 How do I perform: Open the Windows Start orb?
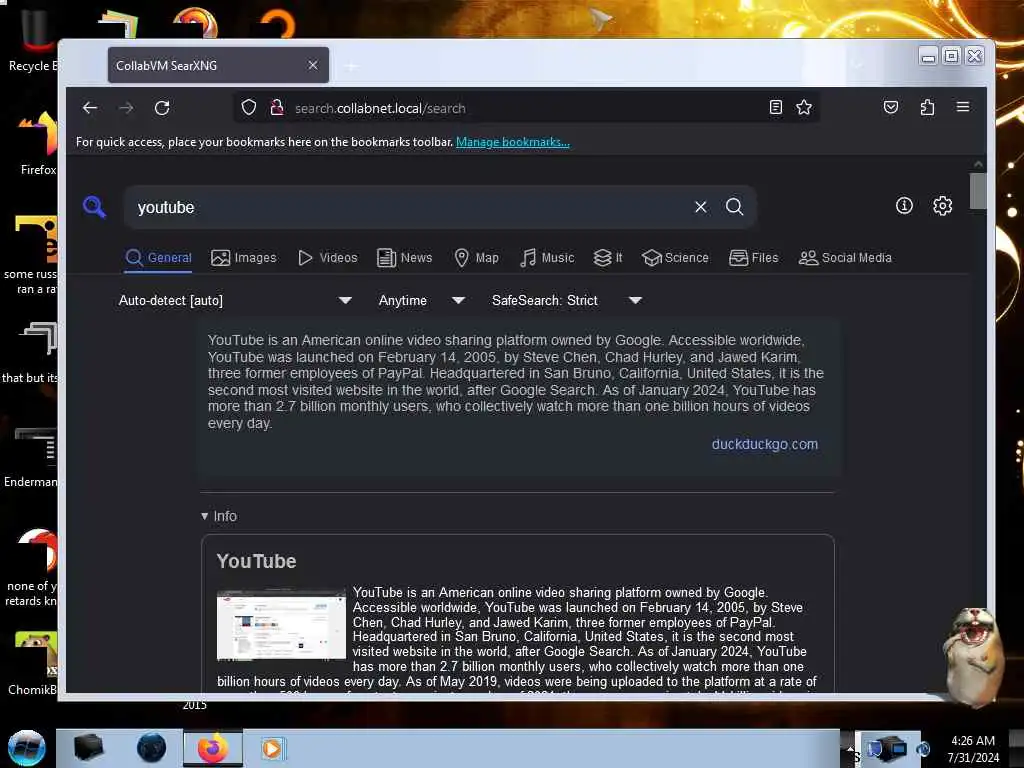click(x=26, y=748)
